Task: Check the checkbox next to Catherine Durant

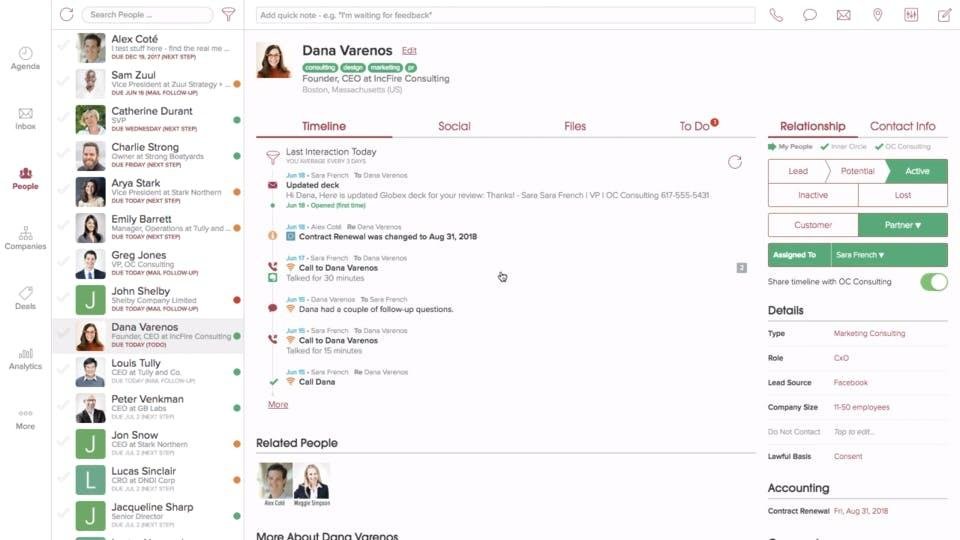Action: pyautogui.click(x=63, y=118)
